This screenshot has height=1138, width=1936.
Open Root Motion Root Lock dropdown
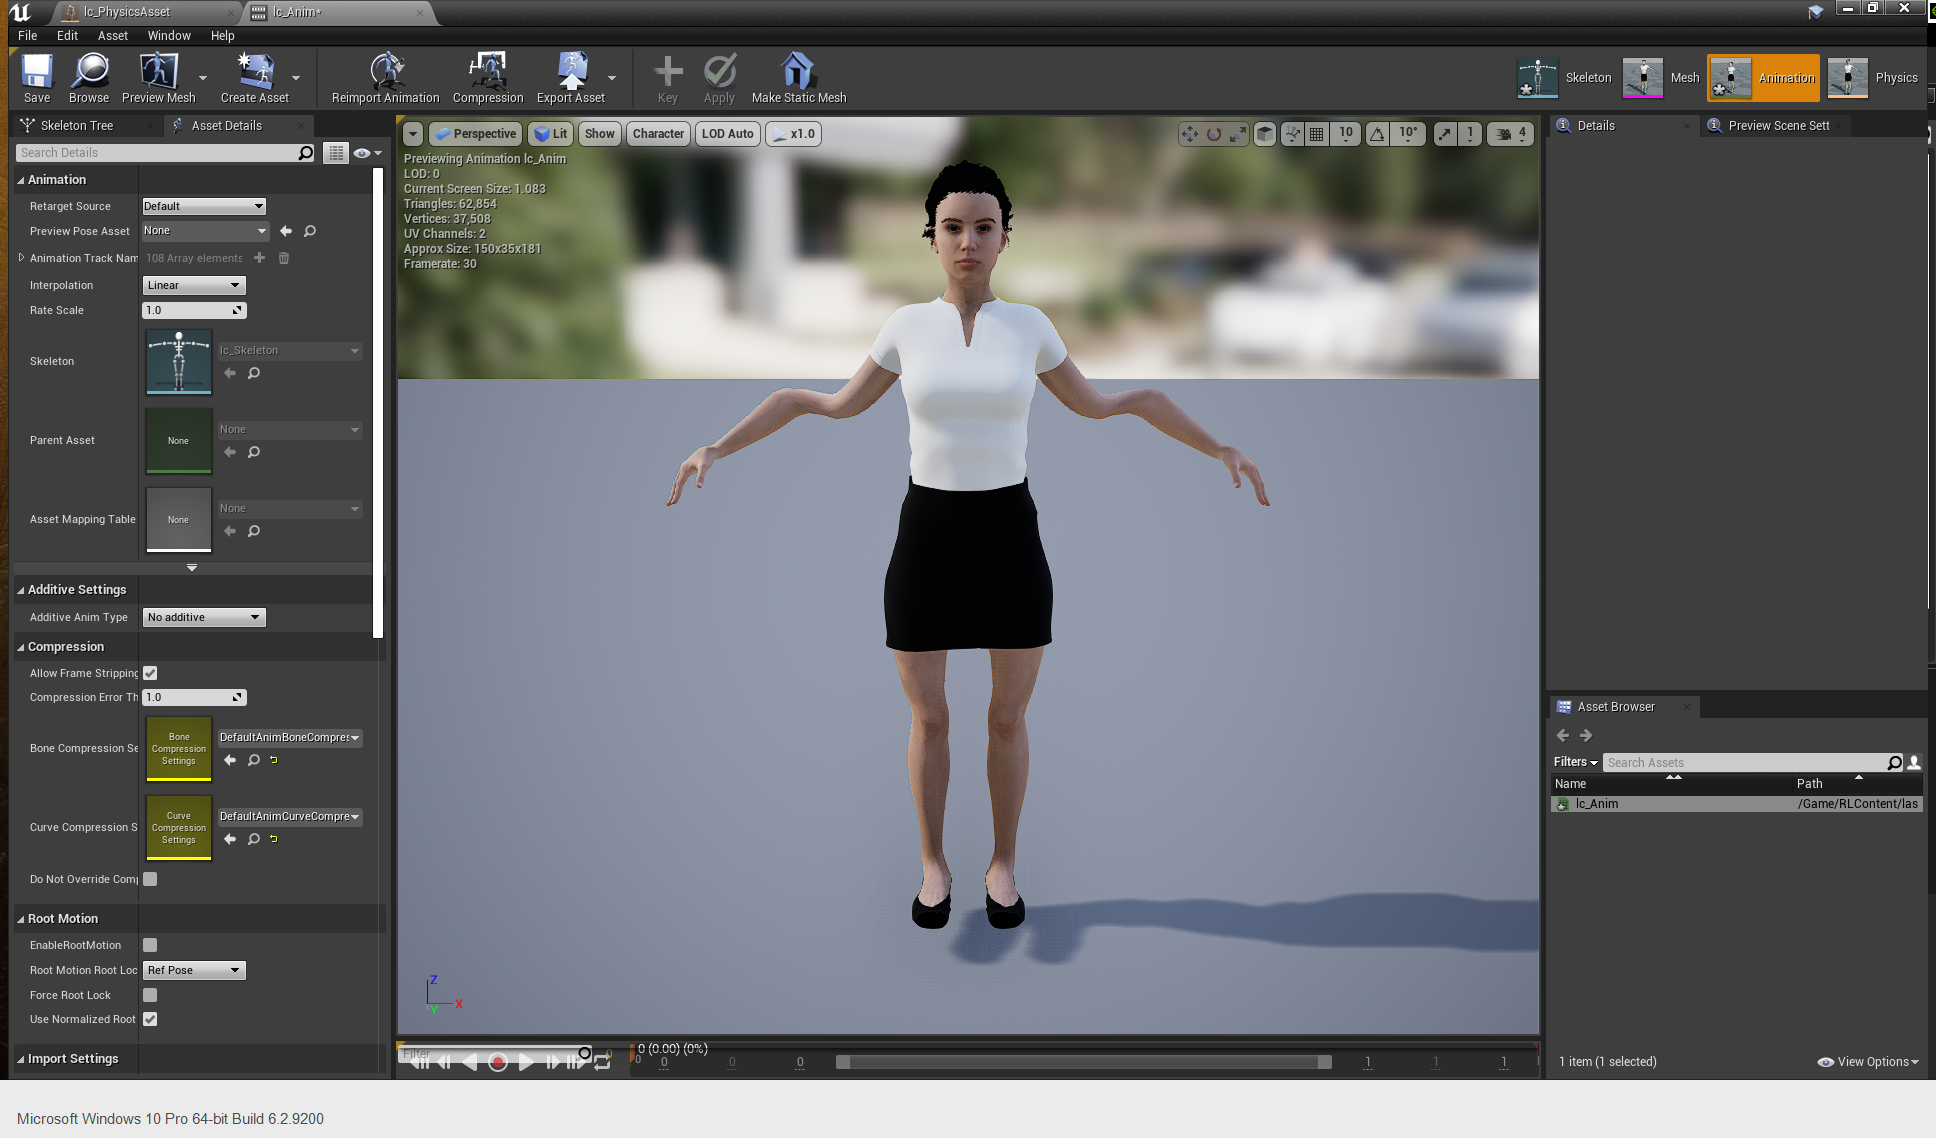194,970
